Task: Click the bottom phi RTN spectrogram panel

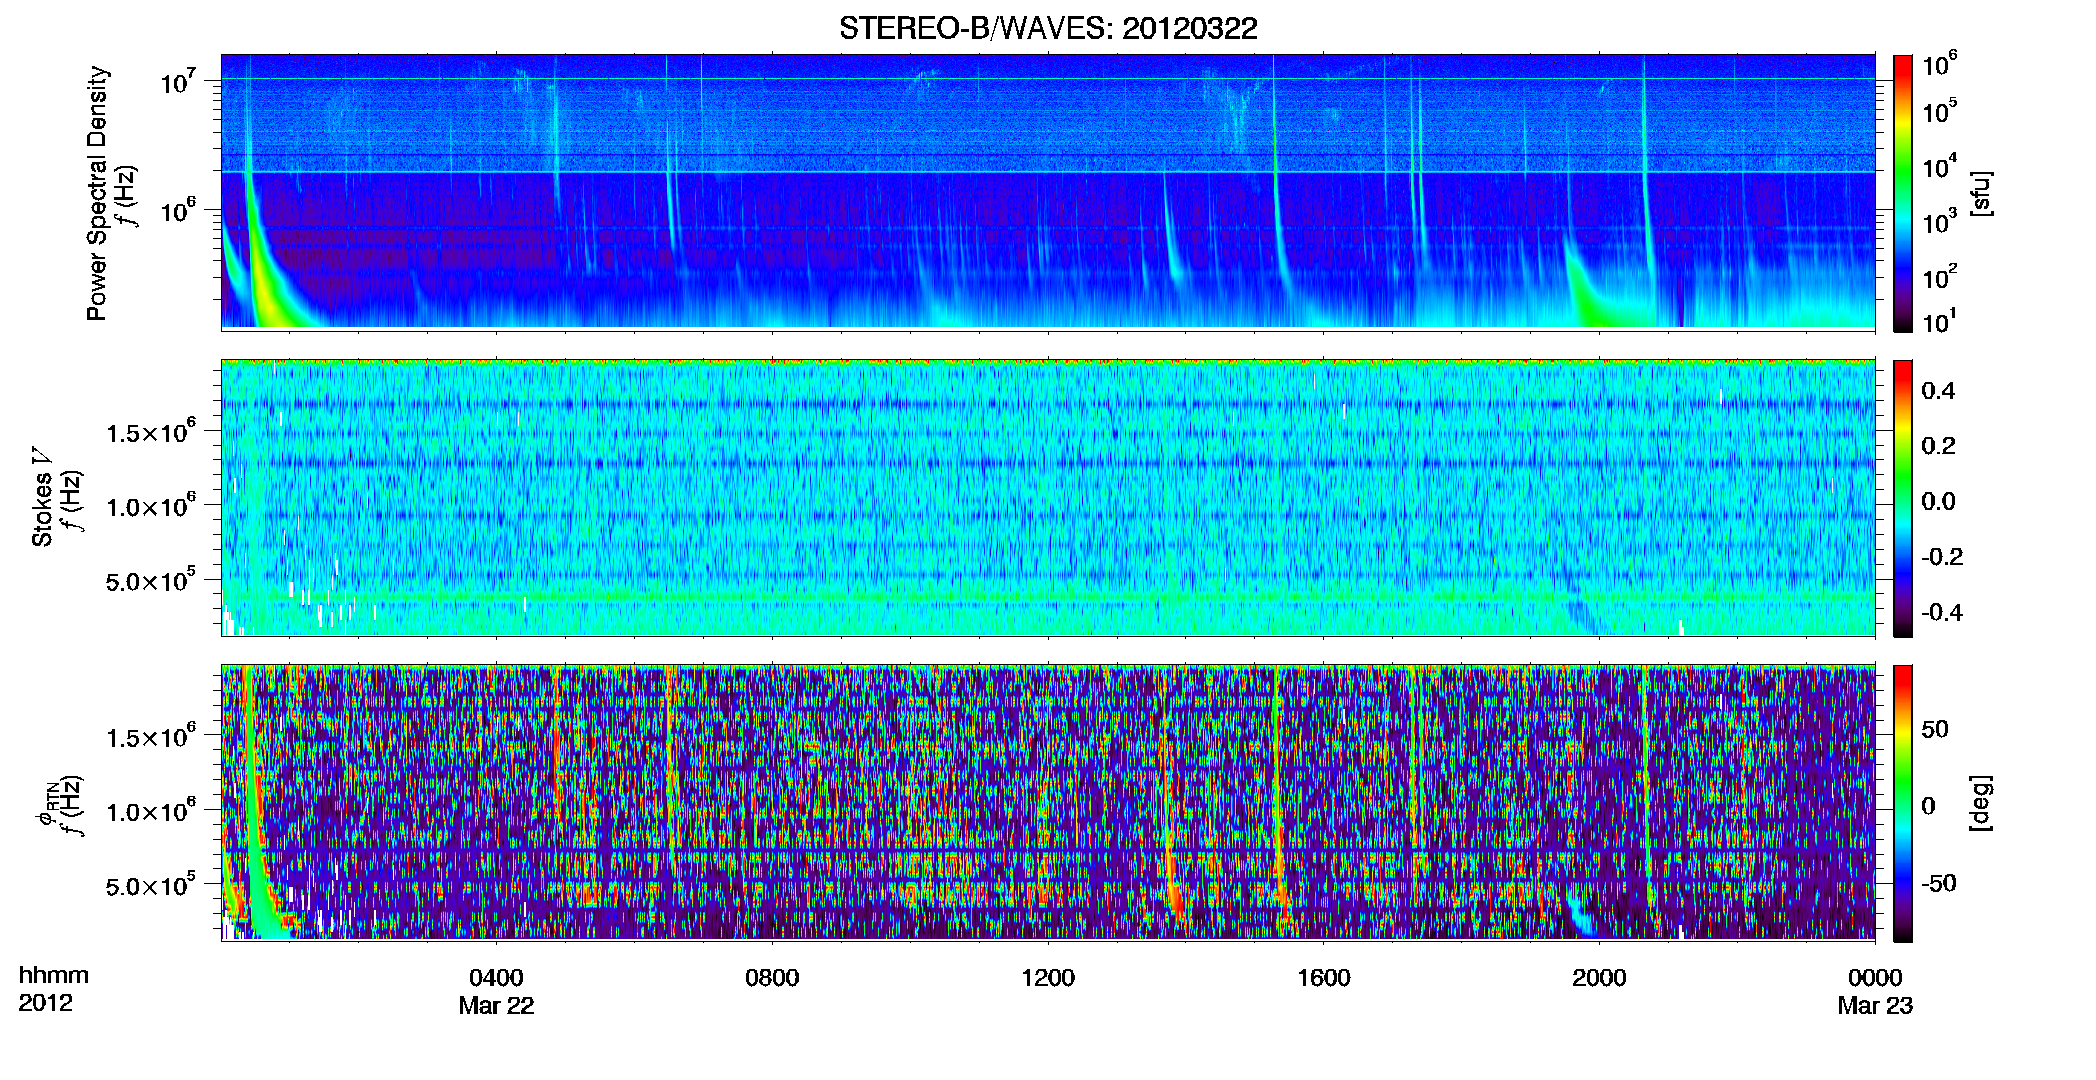Action: (1048, 802)
